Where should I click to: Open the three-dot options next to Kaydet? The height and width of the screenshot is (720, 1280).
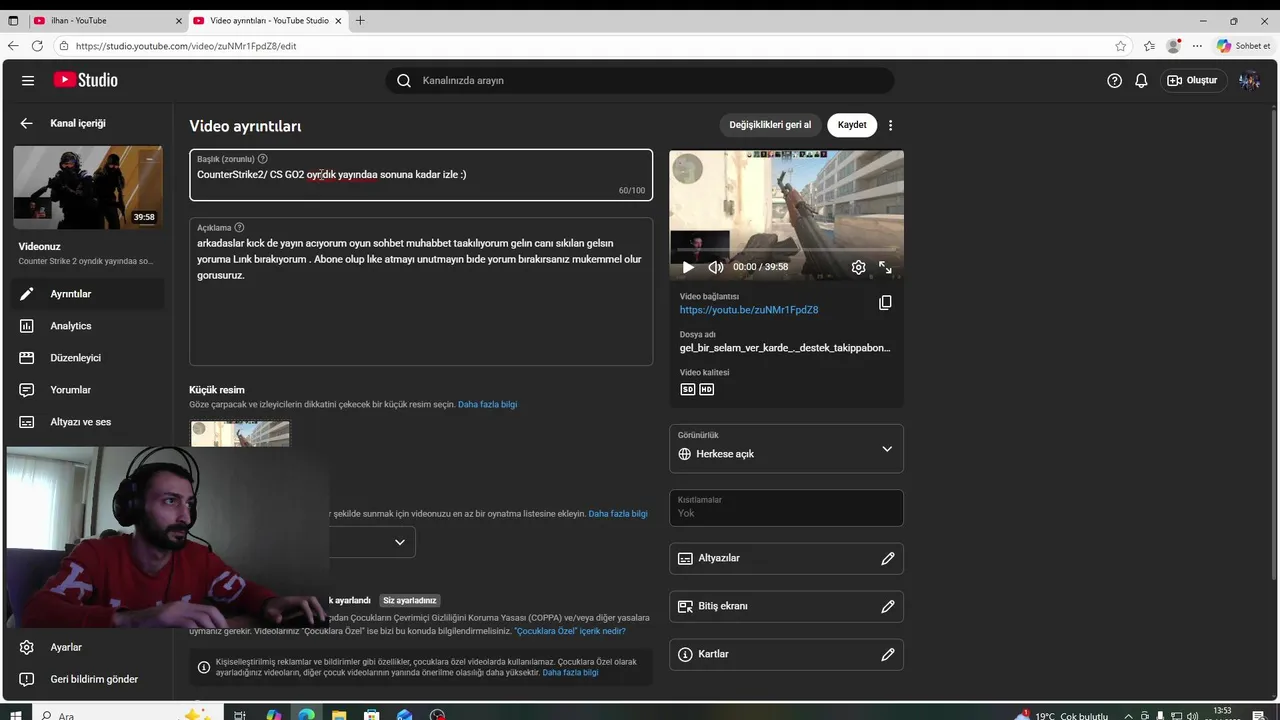pos(890,125)
